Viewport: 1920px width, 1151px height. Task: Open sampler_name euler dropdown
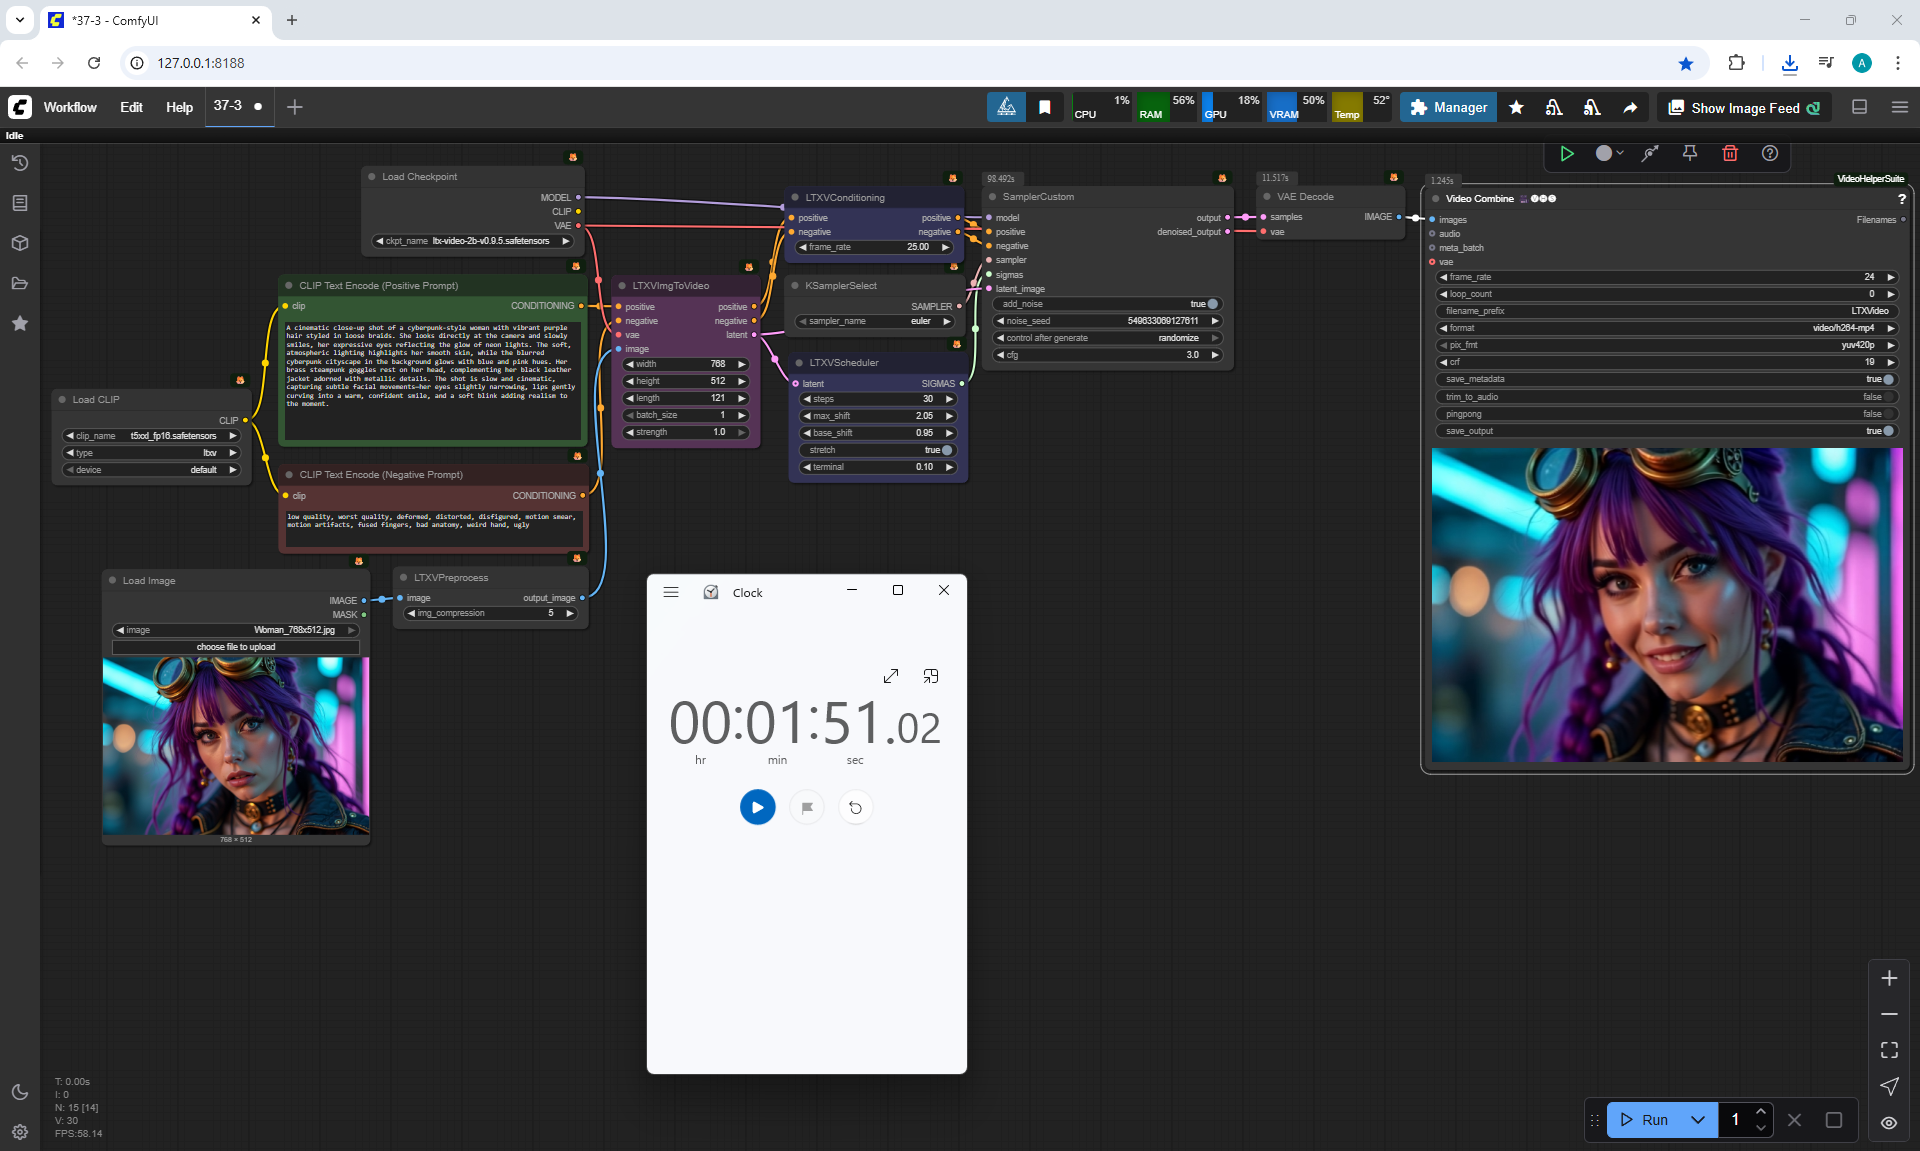pos(875,321)
